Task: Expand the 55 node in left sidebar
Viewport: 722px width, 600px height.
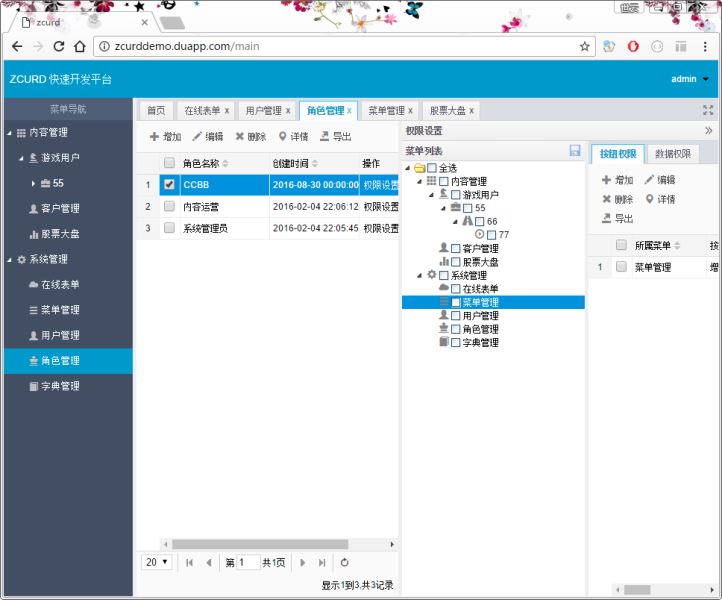Action: [33, 183]
